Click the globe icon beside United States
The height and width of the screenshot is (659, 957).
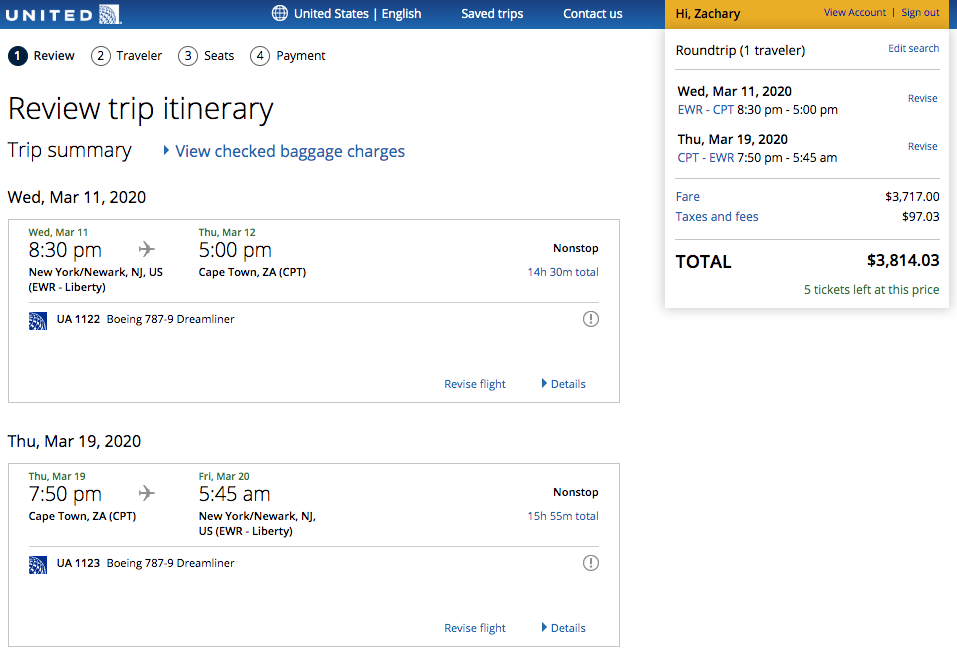279,14
